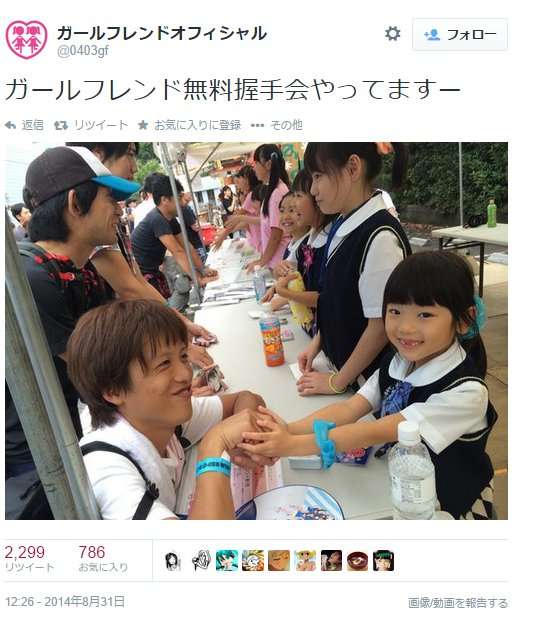This screenshot has width=534, height=622.
Task: Click the フォロー follow button
Action: (x=460, y=35)
